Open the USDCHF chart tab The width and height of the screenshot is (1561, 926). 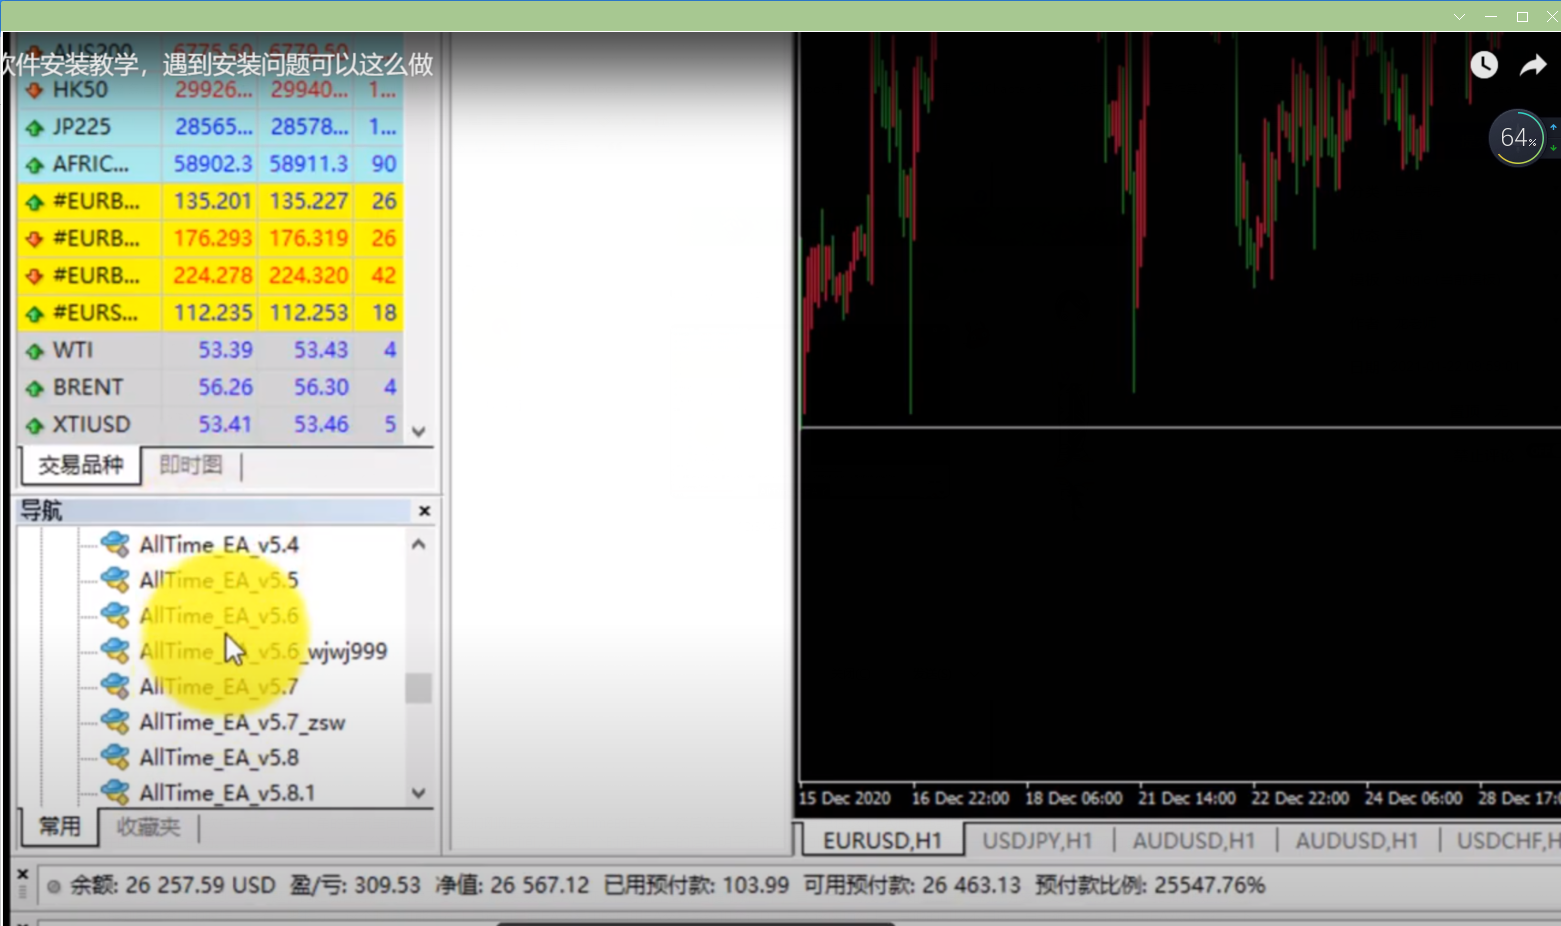pyautogui.click(x=1508, y=841)
